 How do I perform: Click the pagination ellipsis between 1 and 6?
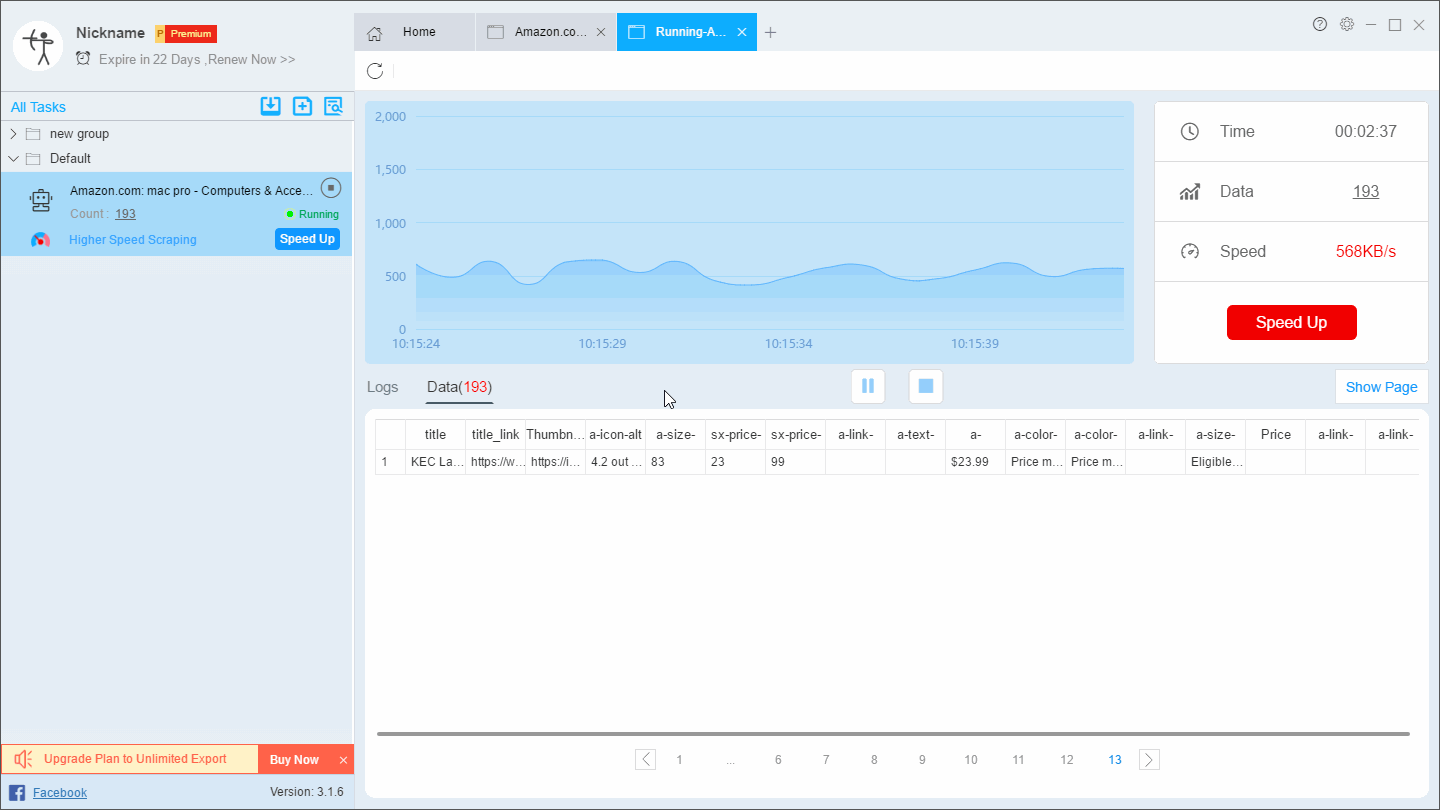pos(730,760)
